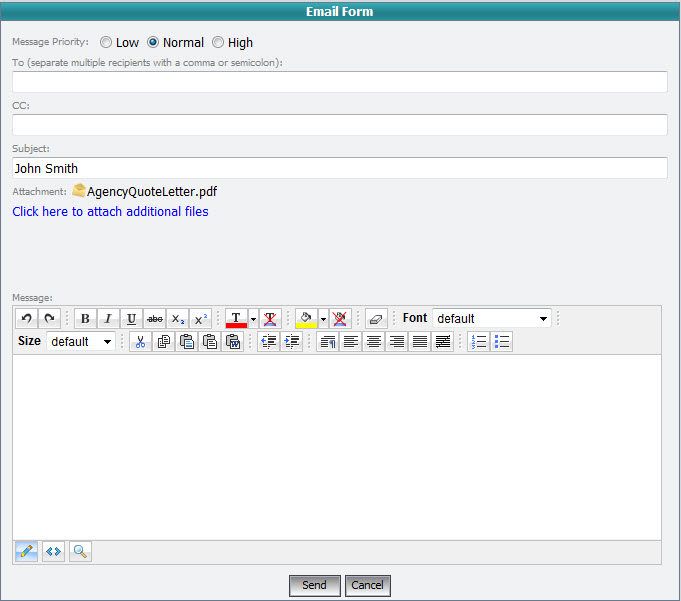The image size is (681, 601).
Task: Switch to preview mode magnifier
Action: click(x=80, y=551)
